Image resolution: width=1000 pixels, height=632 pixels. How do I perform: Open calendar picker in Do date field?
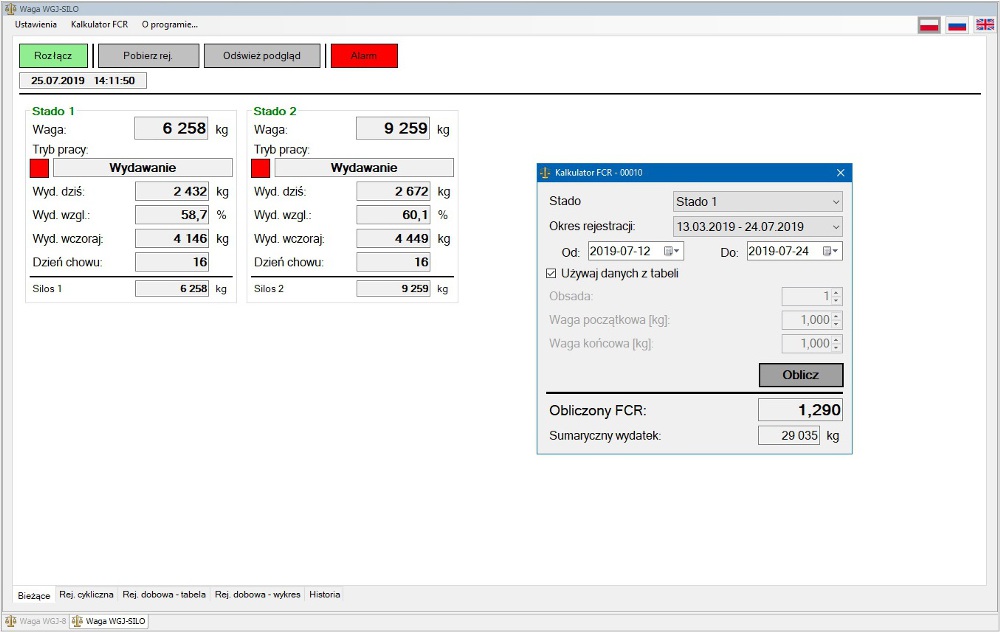click(x=831, y=251)
